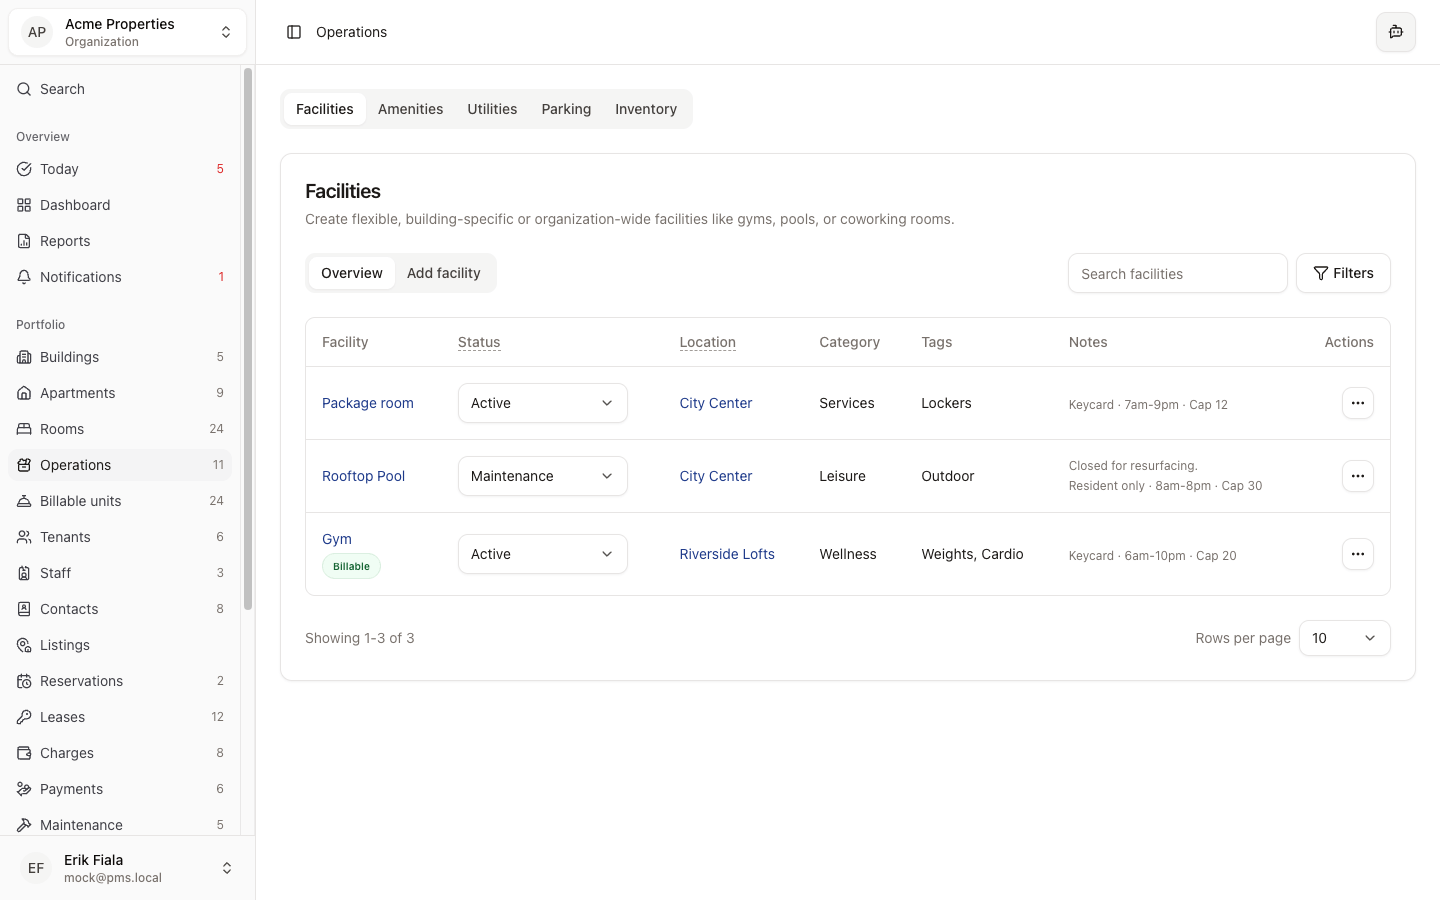Select the Add facility tab

[443, 273]
